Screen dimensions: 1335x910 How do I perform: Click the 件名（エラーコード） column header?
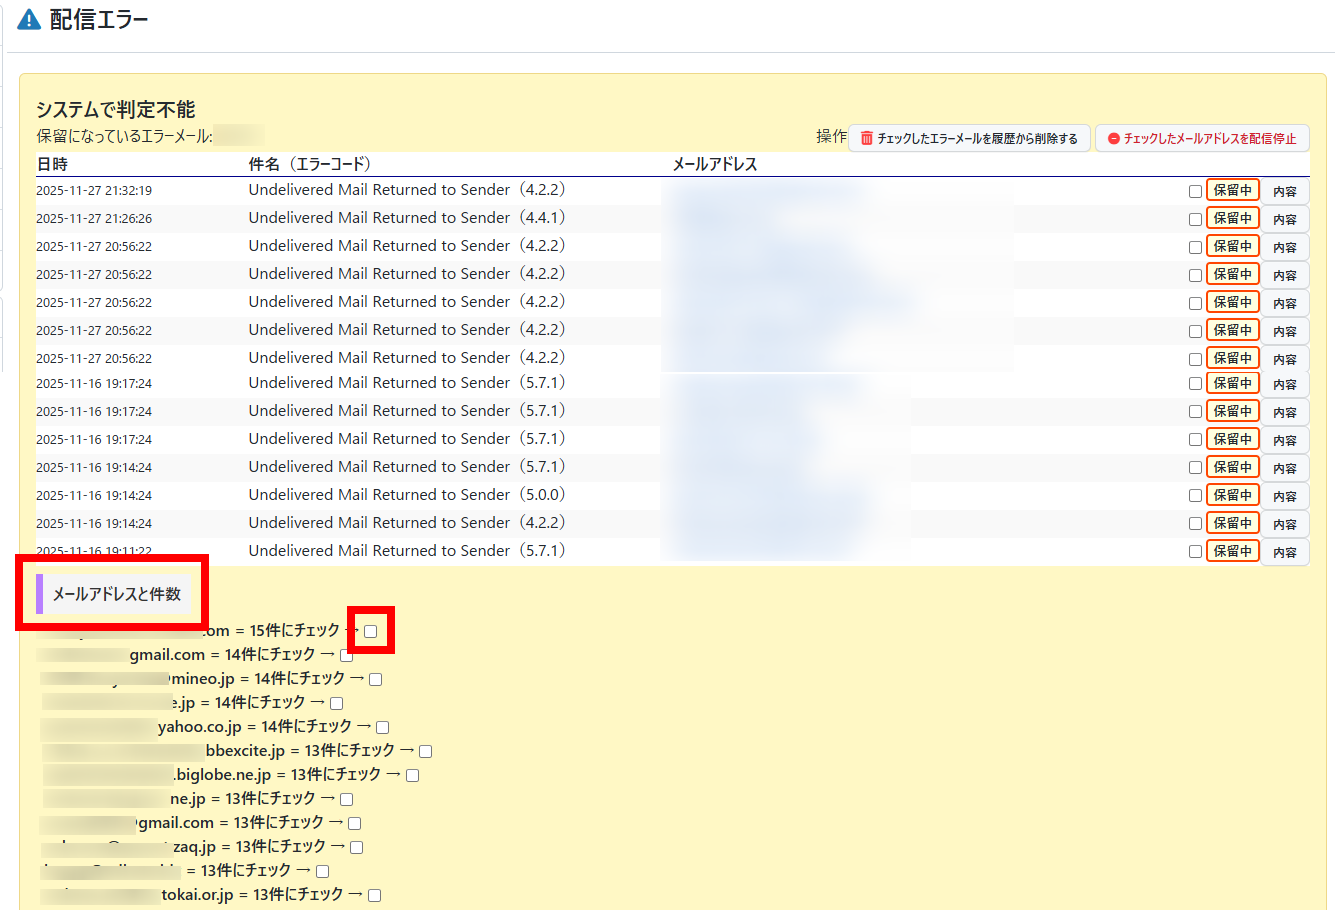coord(309,164)
